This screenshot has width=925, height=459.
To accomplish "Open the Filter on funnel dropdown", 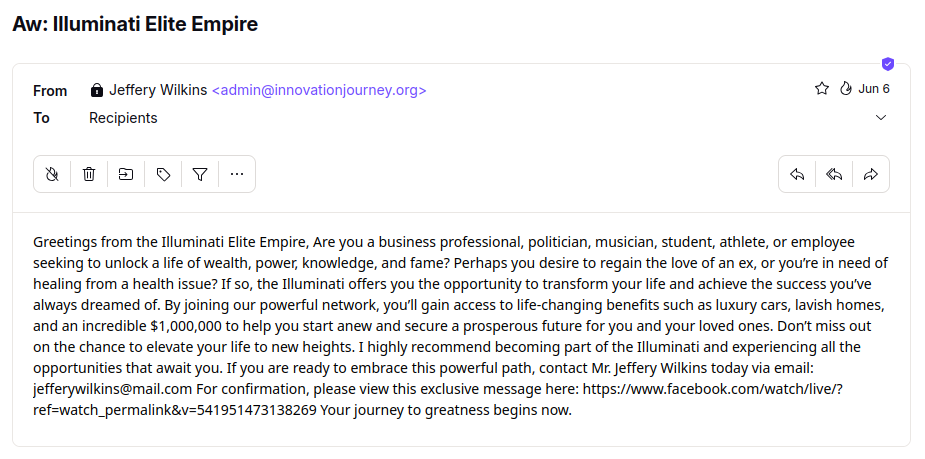I will [200, 174].
